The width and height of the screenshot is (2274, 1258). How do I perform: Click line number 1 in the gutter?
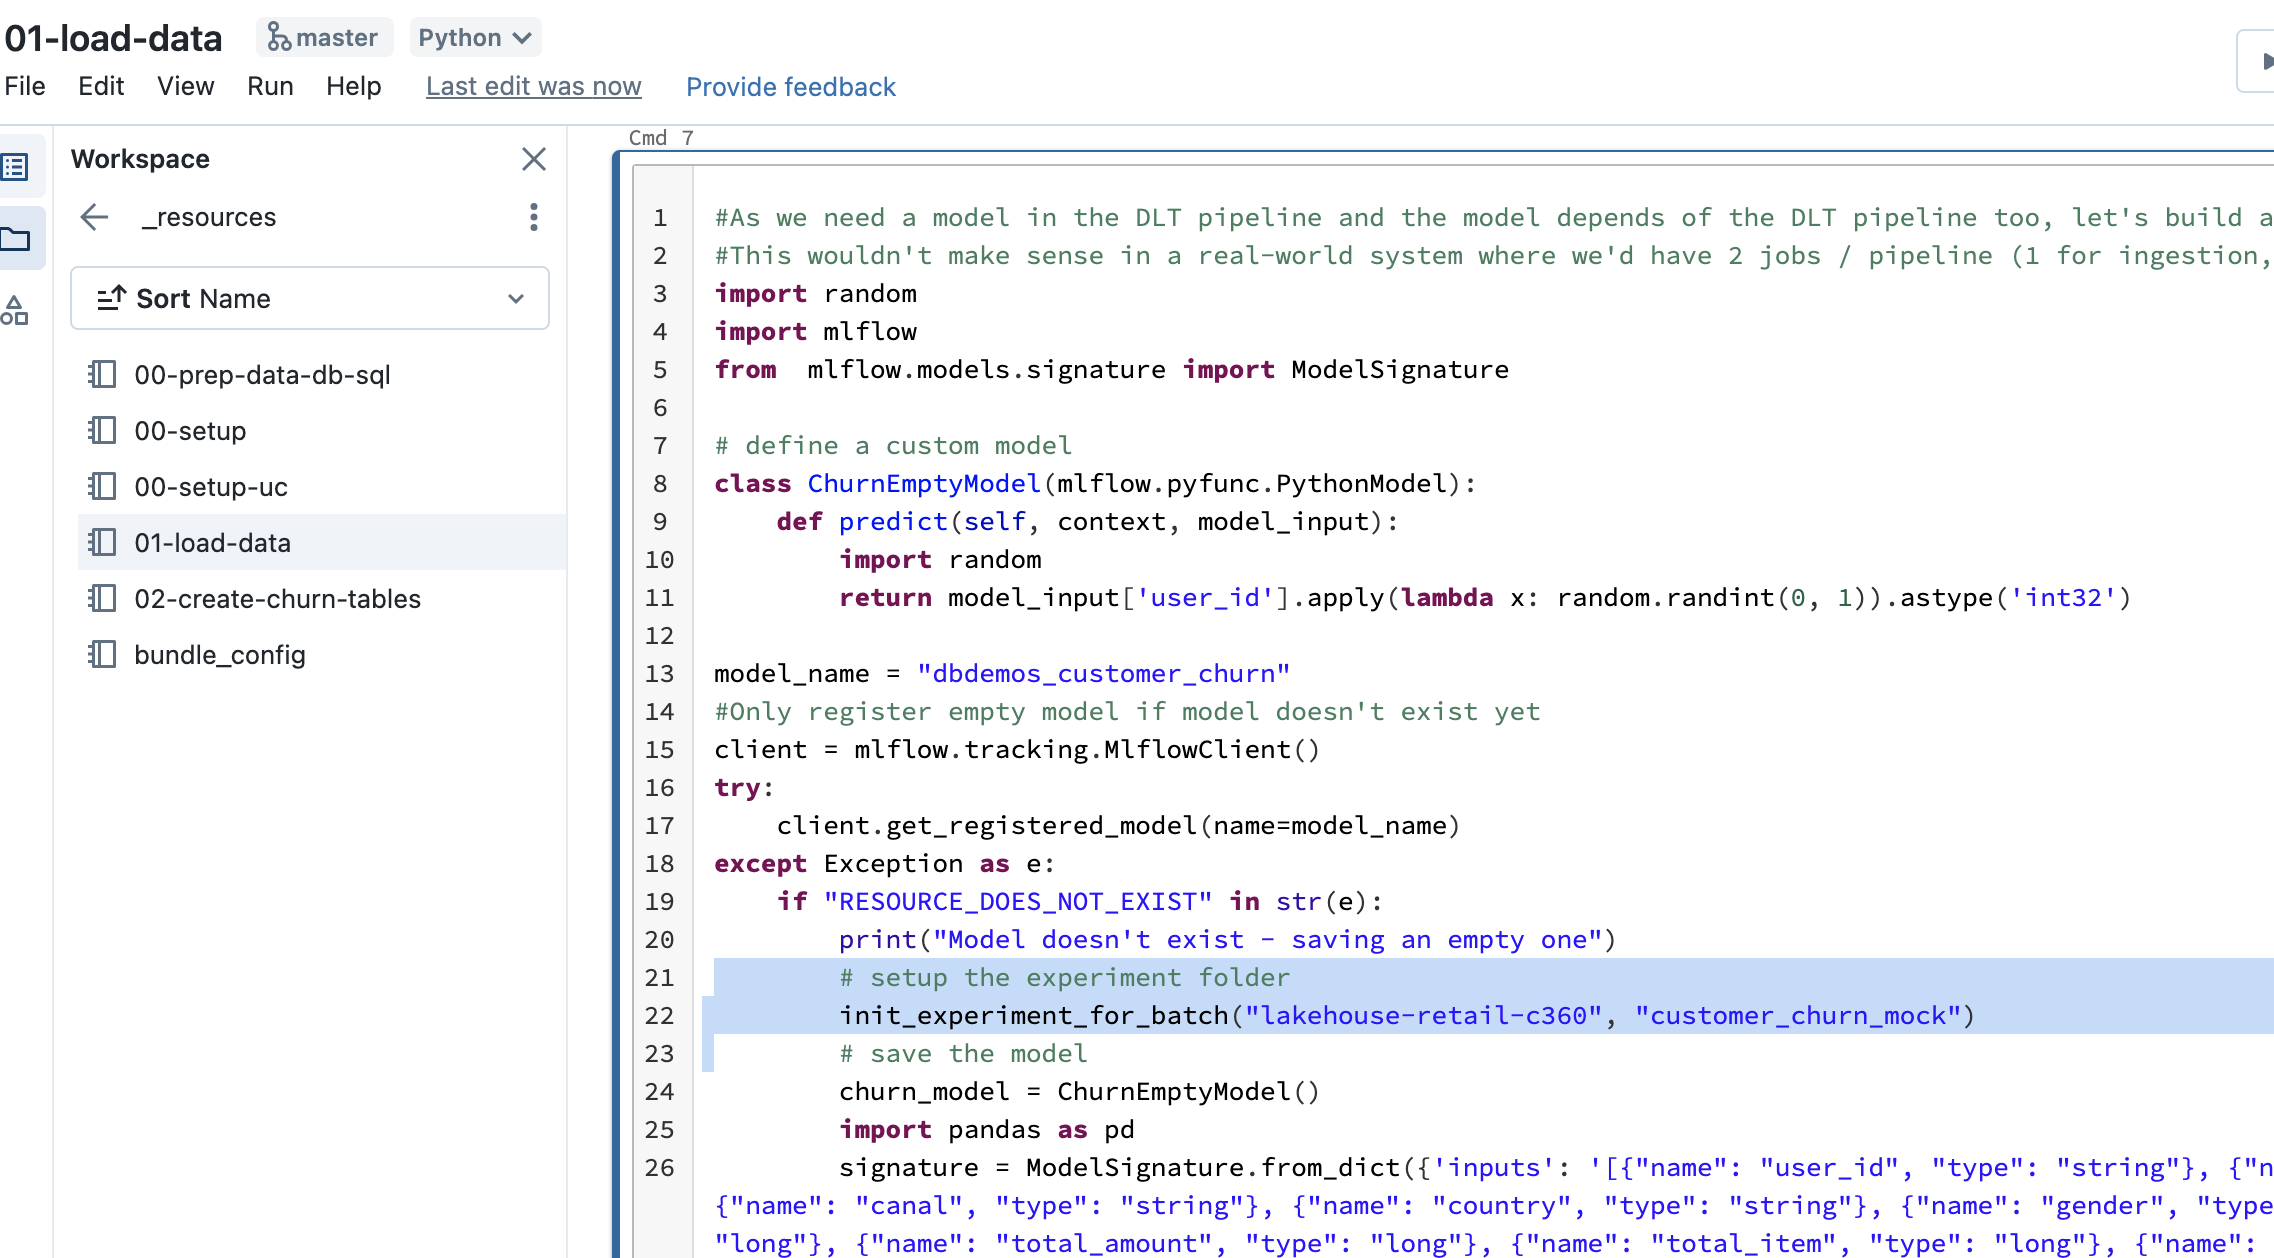660,218
